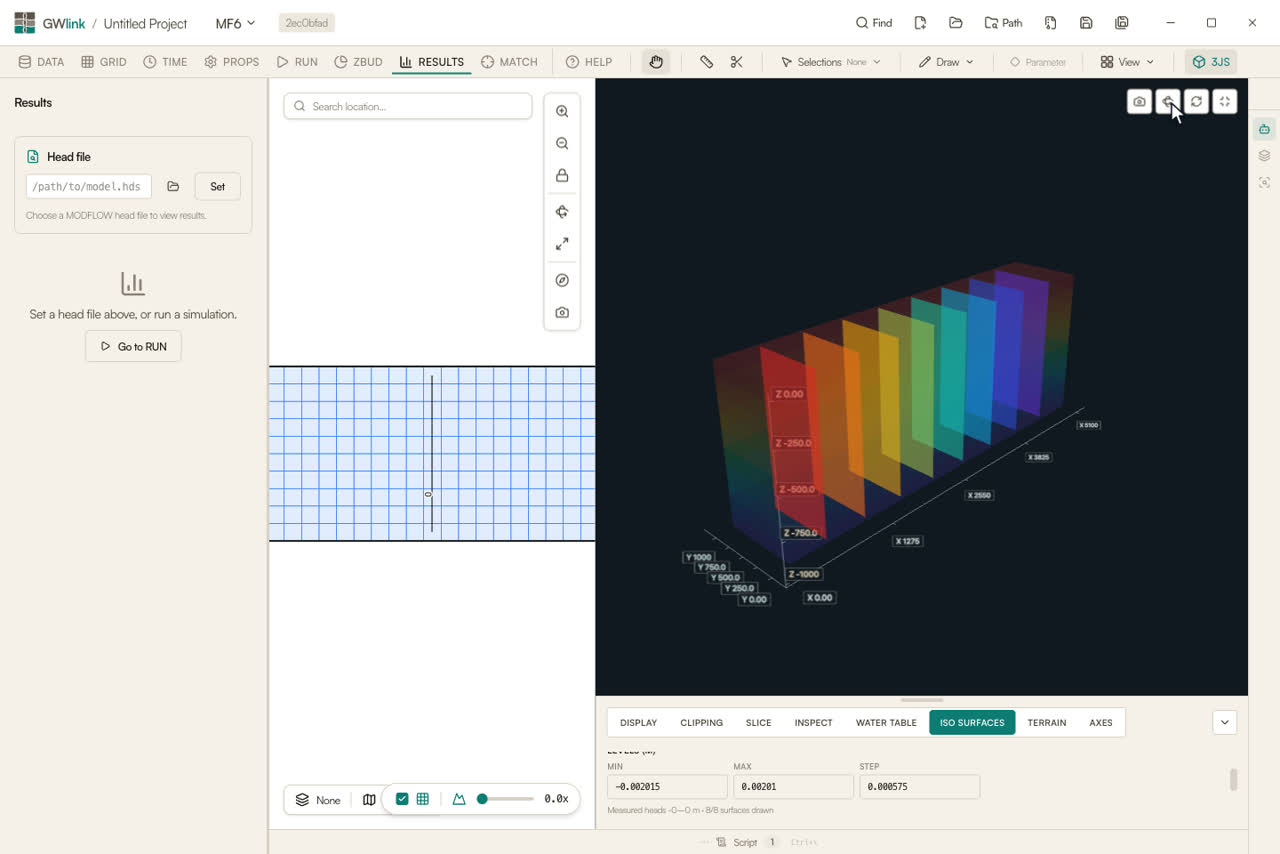The height and width of the screenshot is (854, 1280).
Task: Toggle the grid visibility checkbox
Action: tap(402, 799)
